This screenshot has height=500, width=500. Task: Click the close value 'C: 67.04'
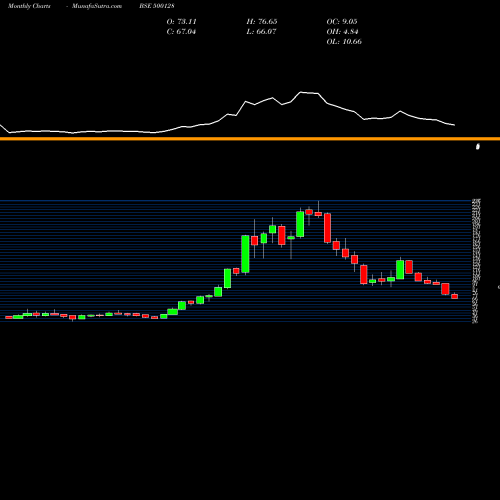181,32
